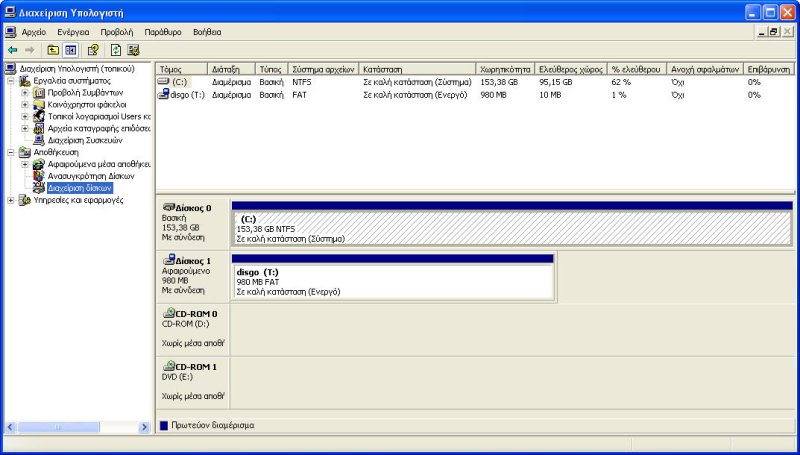The image size is (800, 455).
Task: Click the Κοινόχρηστοι φάκελοι folder icon
Action: click(39, 105)
